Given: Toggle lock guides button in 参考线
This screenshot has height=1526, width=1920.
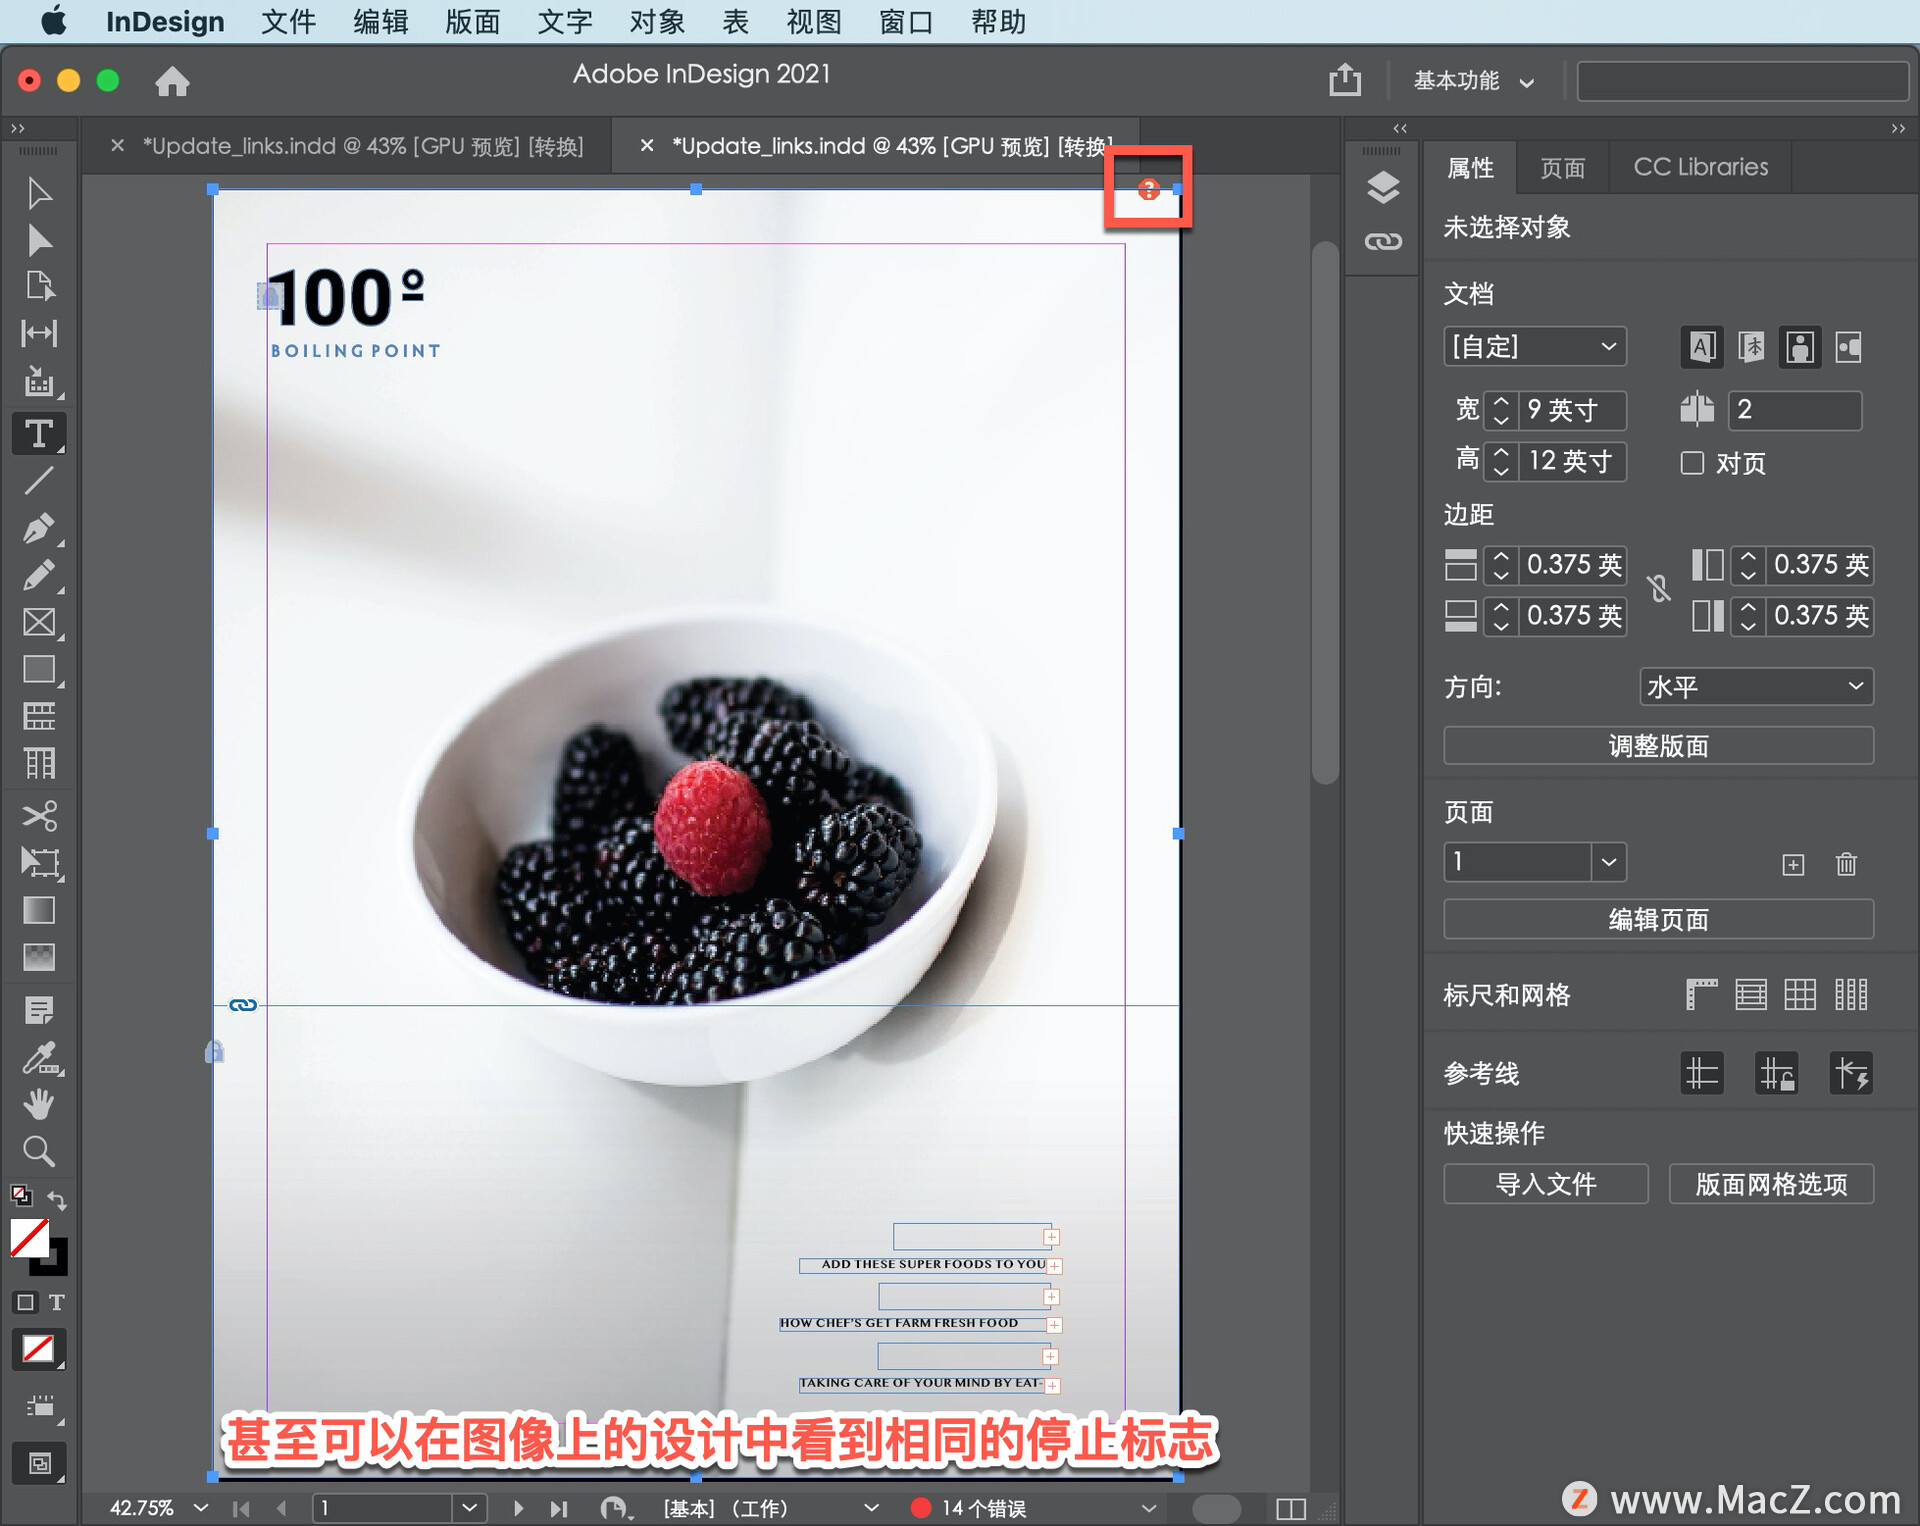Looking at the screenshot, I should 1776,1074.
